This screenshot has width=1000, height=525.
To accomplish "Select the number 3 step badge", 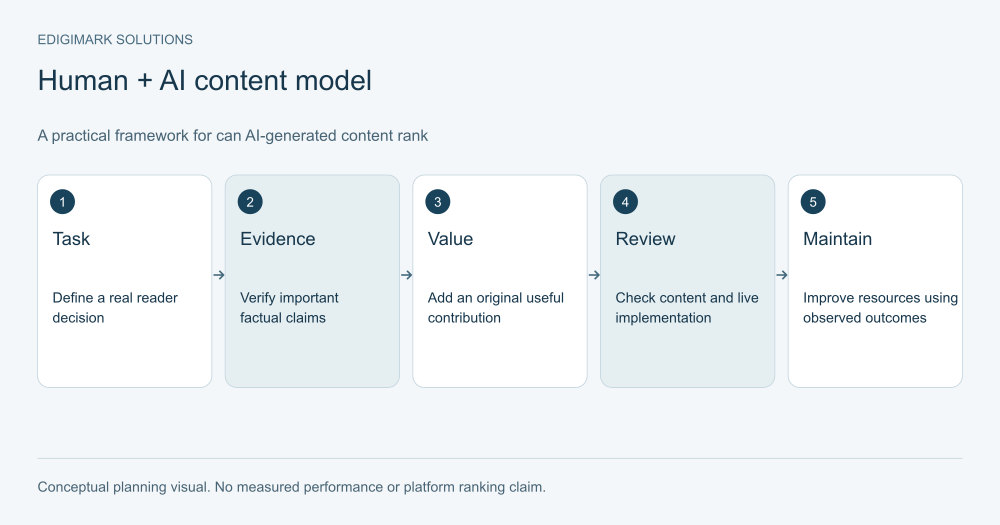I will coord(438,202).
